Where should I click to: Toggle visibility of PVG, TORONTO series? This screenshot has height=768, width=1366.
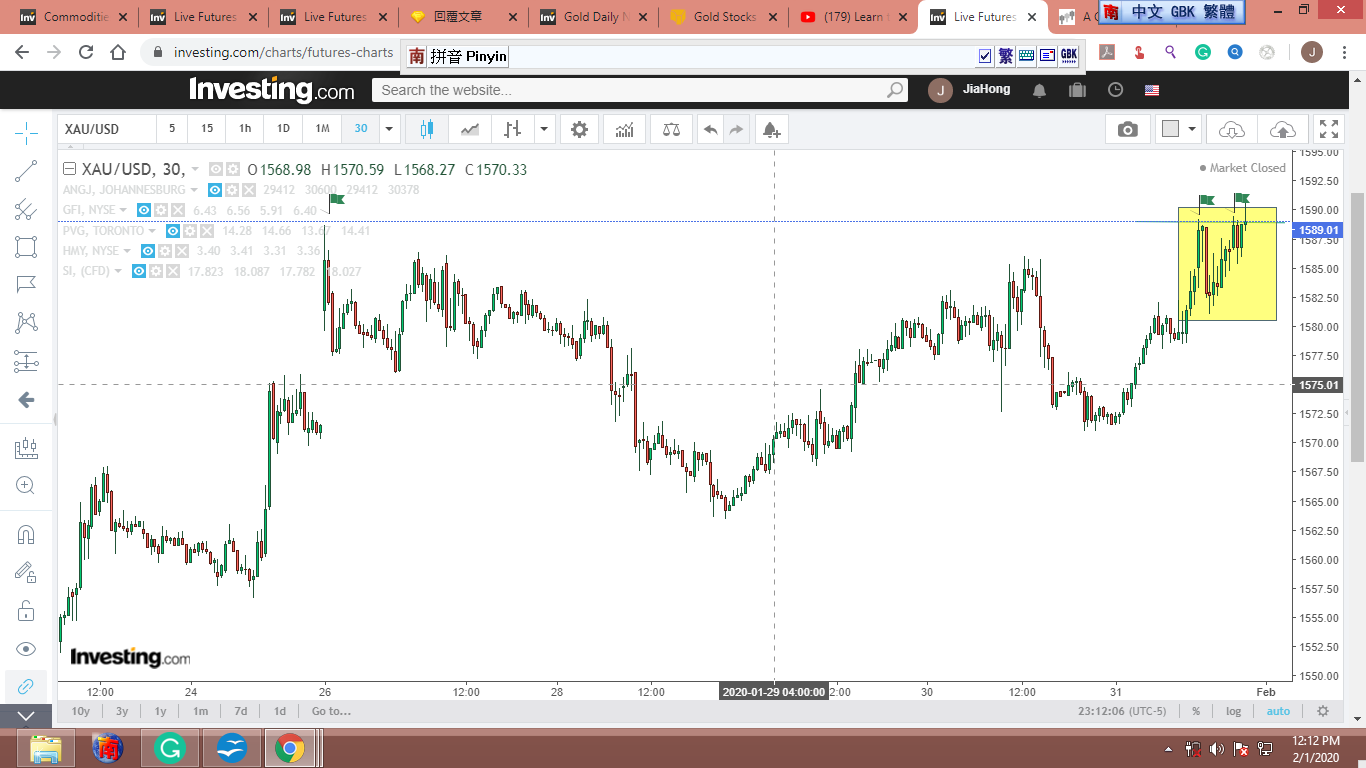click(173, 231)
